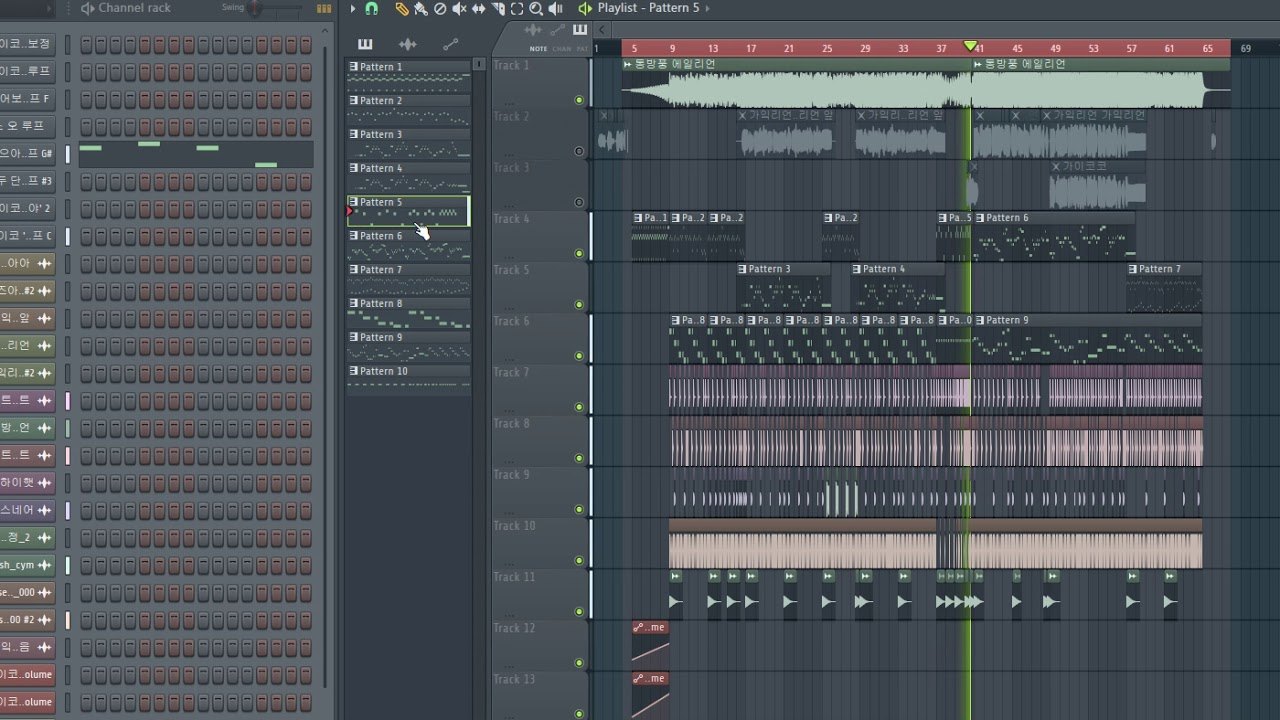The image size is (1280, 720).
Task: Click the Channel rack speaker icon
Action: pos(87,8)
